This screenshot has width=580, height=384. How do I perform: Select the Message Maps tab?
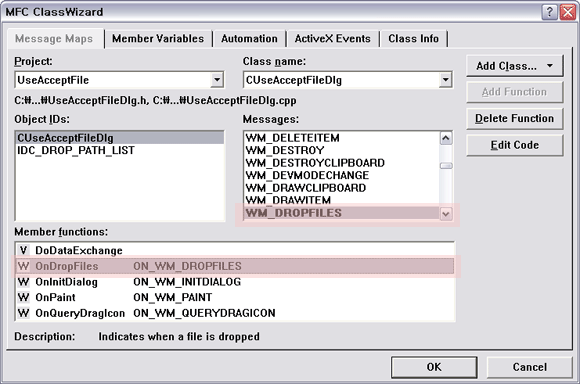coord(54,38)
